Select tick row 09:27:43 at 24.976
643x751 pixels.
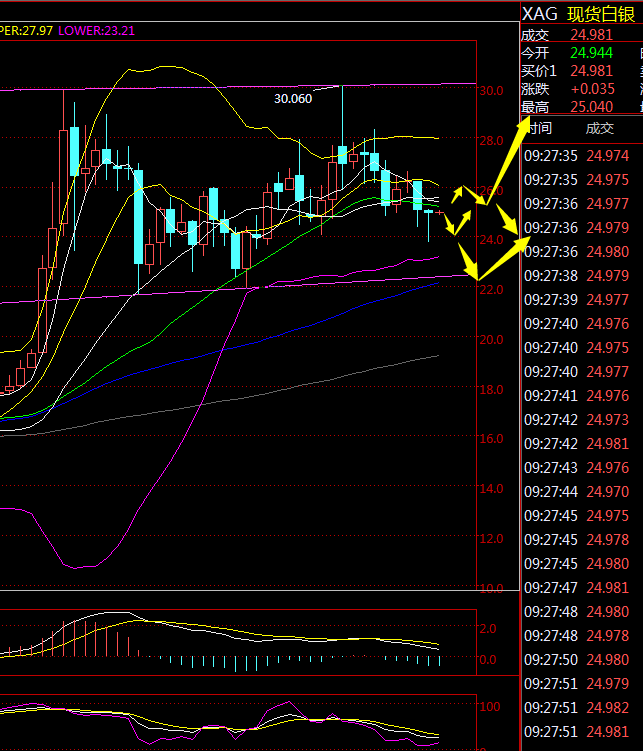coord(576,467)
